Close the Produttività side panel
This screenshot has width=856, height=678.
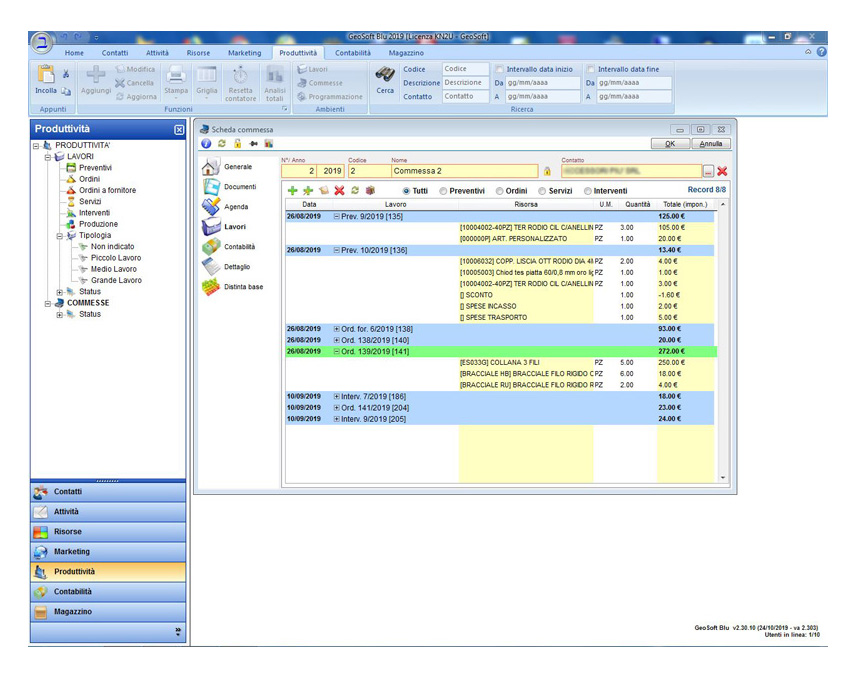pyautogui.click(x=179, y=130)
